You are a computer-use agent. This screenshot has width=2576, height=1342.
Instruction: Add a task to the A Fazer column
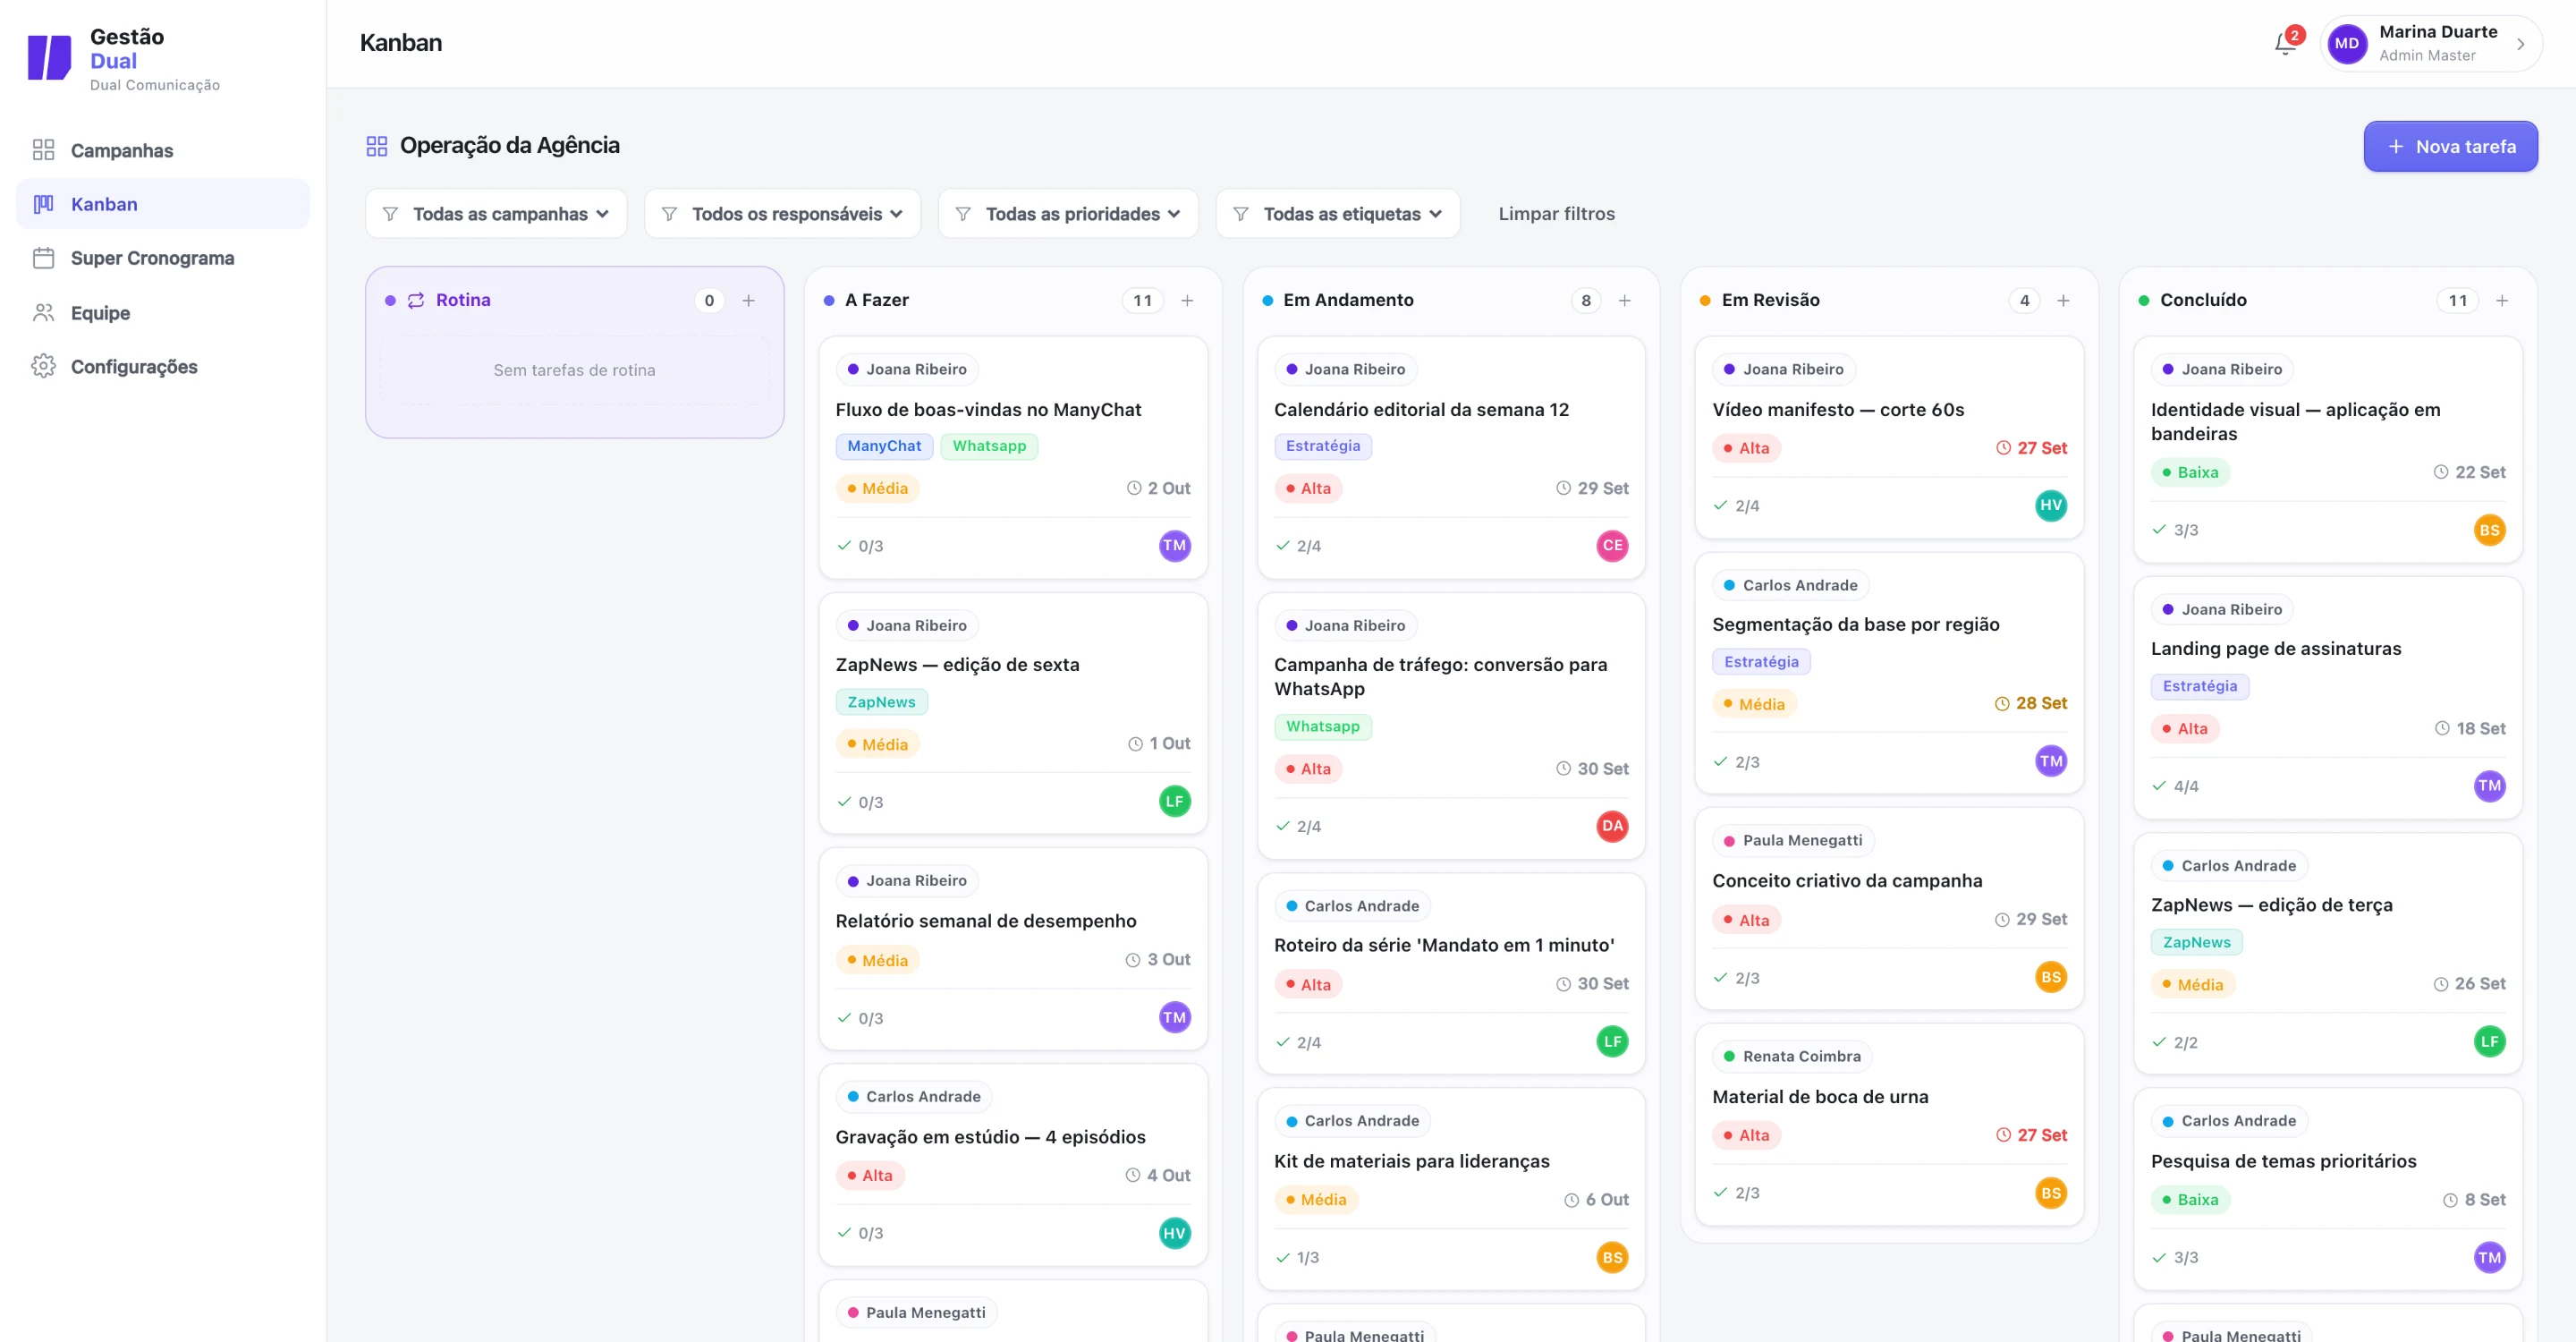1187,300
